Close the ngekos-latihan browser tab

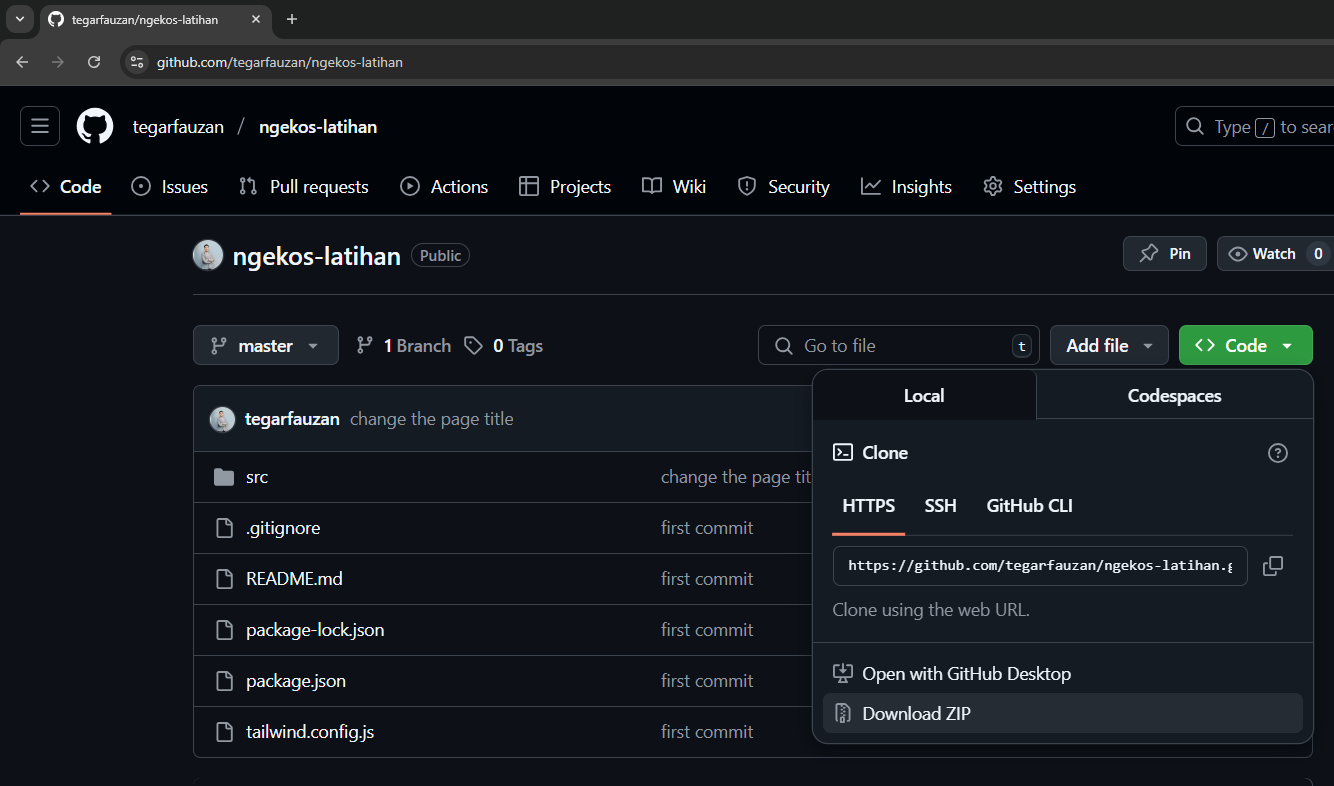pyautogui.click(x=255, y=19)
